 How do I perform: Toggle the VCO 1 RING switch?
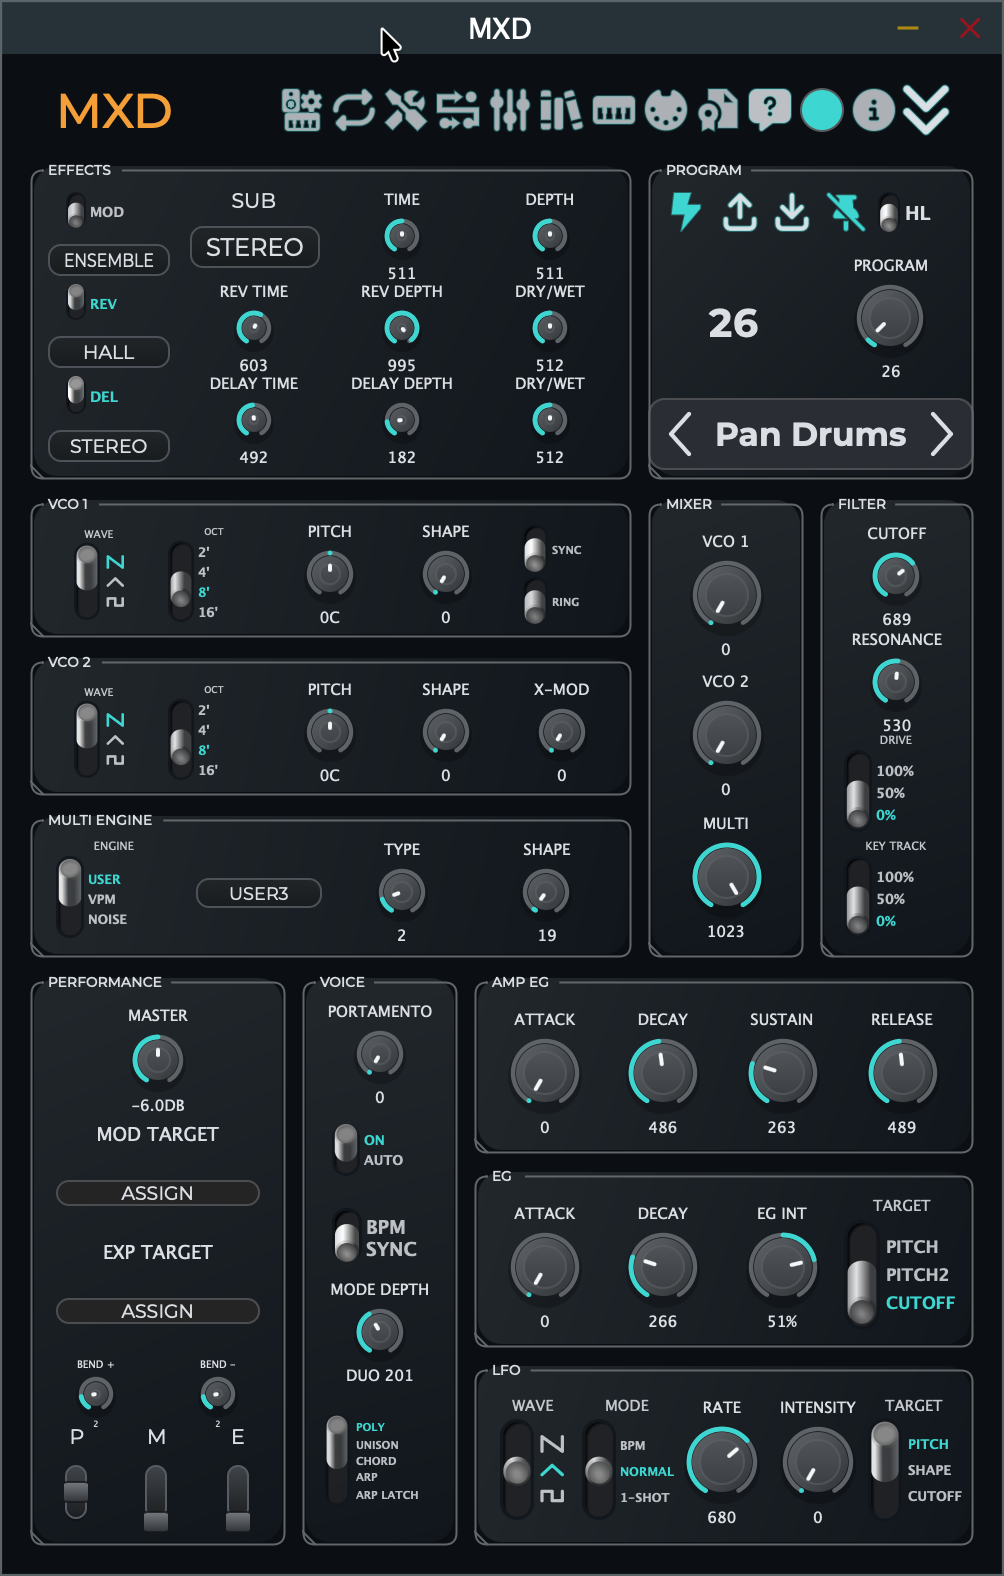tap(536, 602)
